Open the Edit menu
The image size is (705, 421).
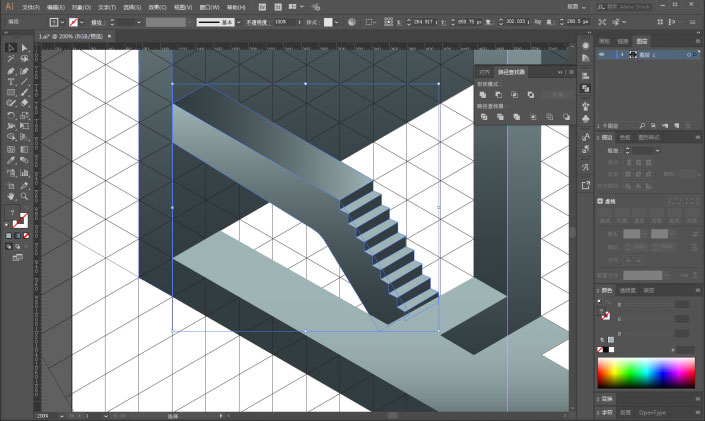[x=56, y=7]
